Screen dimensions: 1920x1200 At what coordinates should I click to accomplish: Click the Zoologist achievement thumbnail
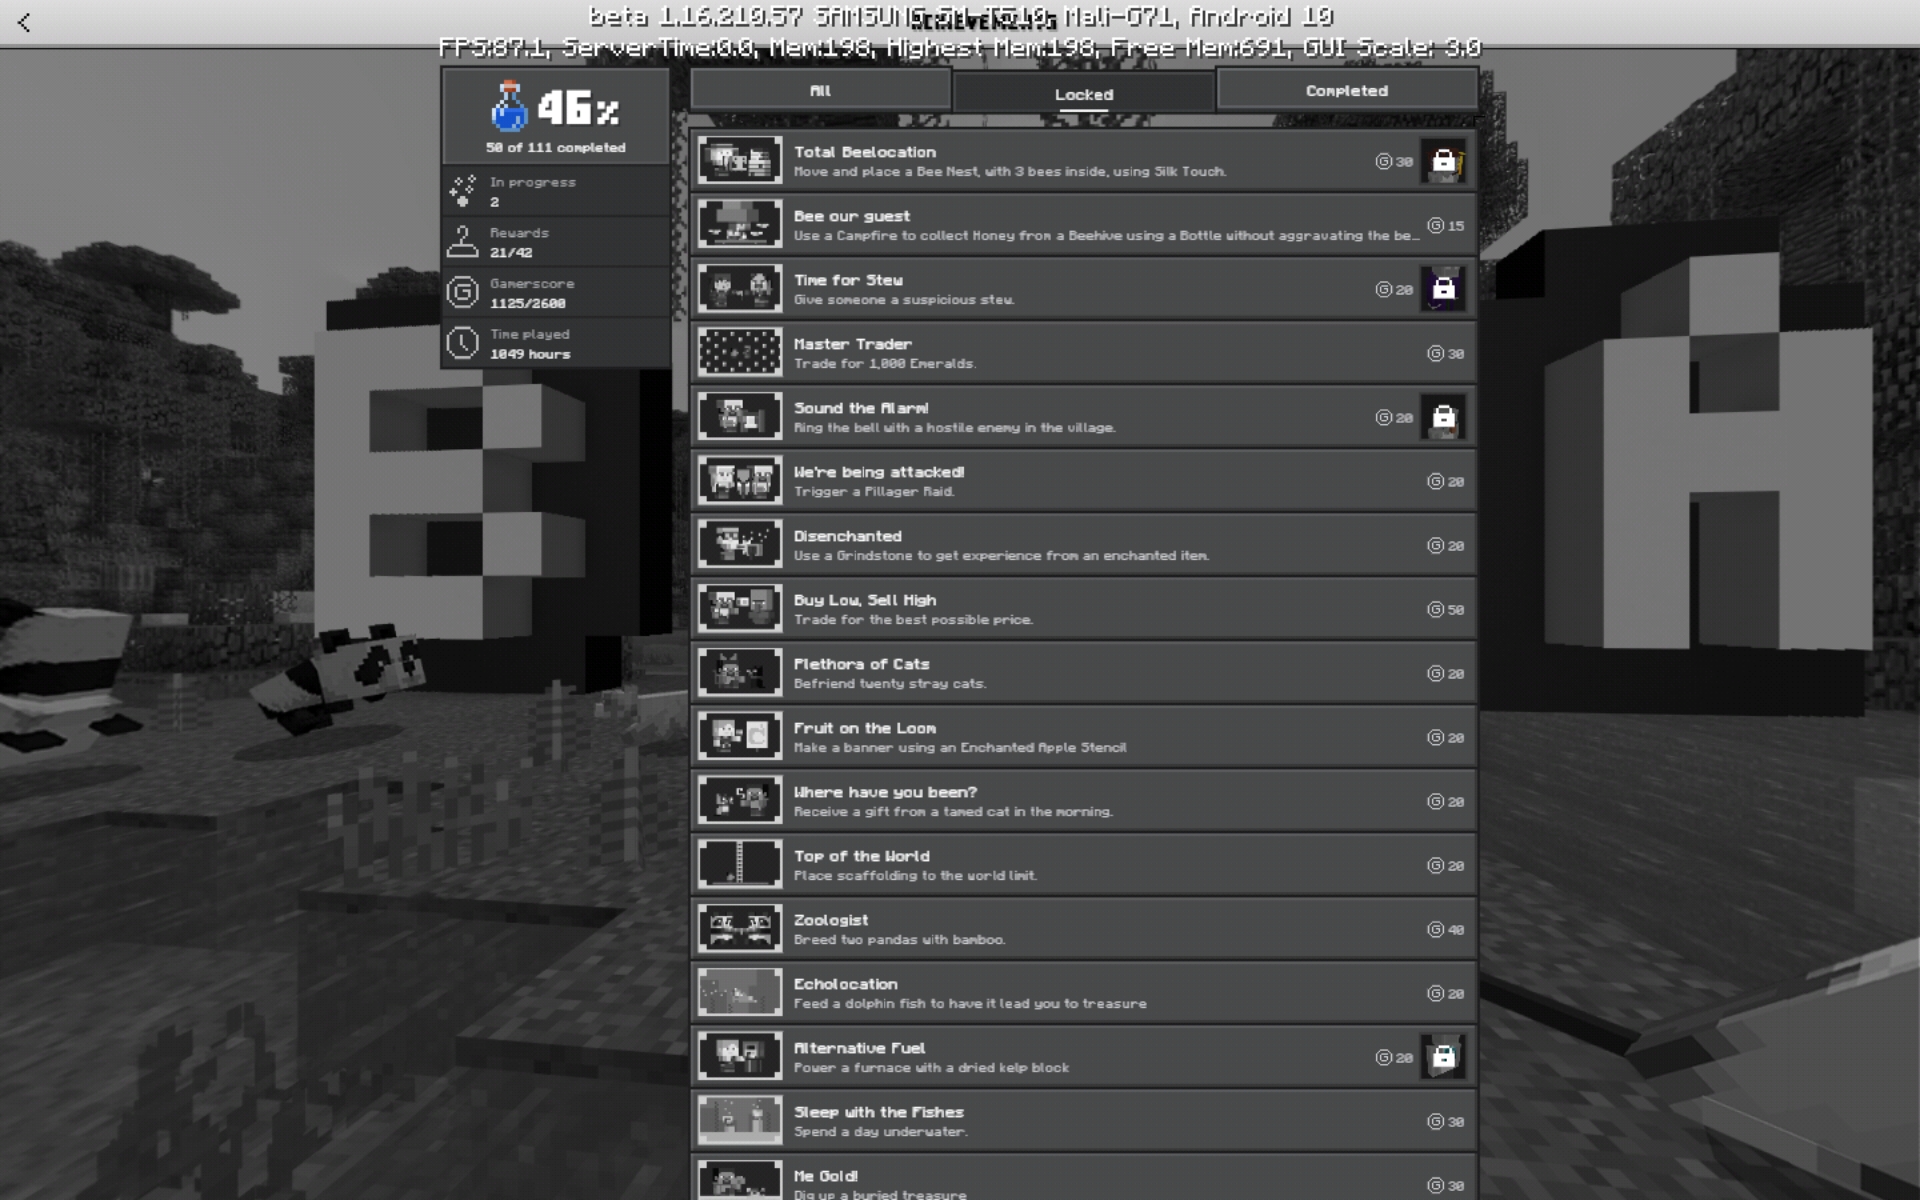[x=739, y=929]
